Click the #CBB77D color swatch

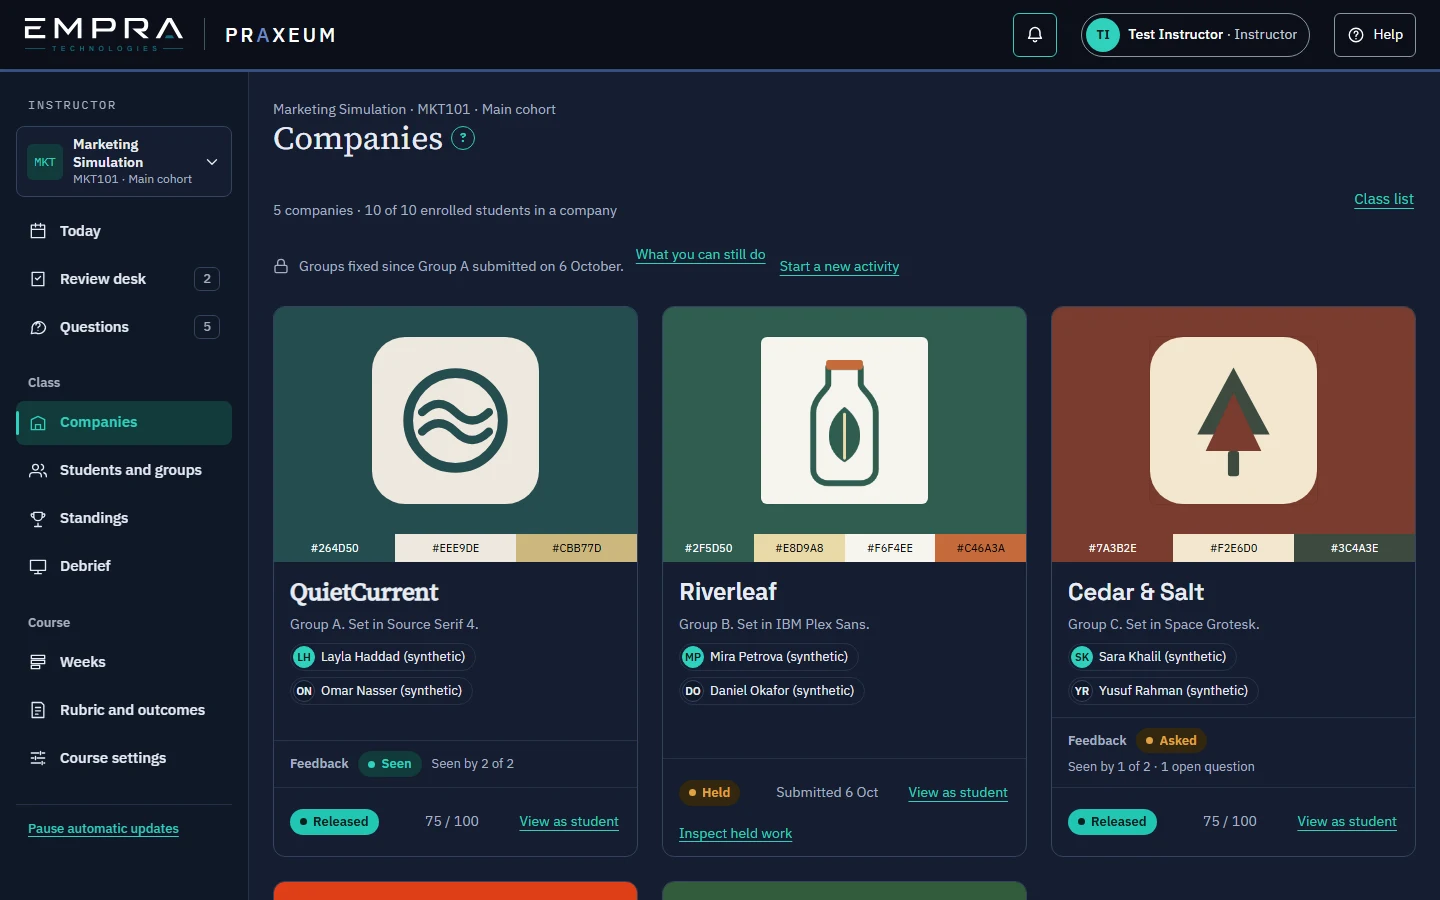point(577,548)
